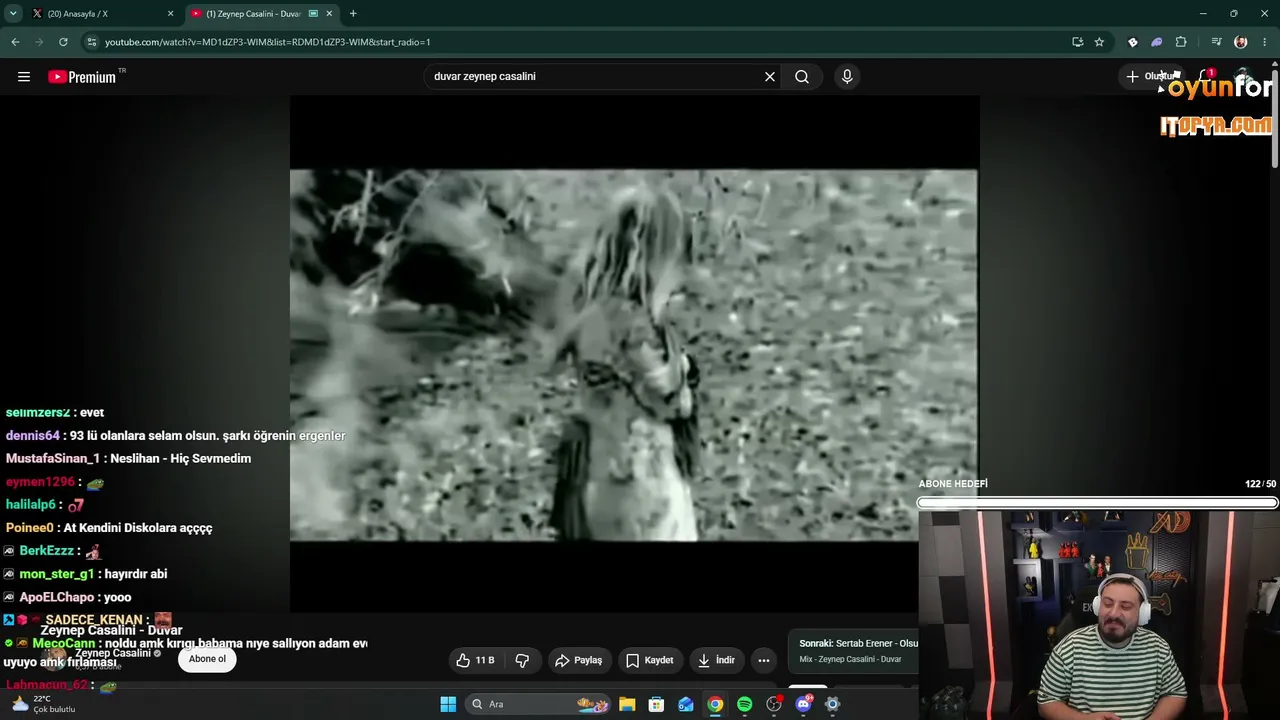Open the Windows Start menu

pyautogui.click(x=448, y=704)
